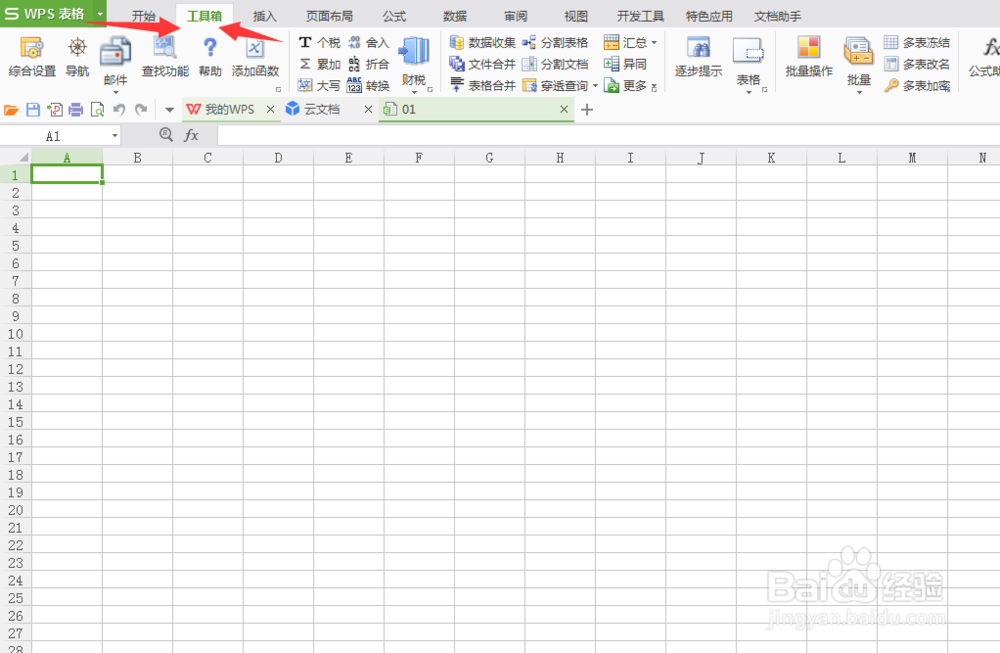The image size is (1000, 653).
Task: Click 多表加密 multi-sheet encrypt
Action: click(x=916, y=85)
